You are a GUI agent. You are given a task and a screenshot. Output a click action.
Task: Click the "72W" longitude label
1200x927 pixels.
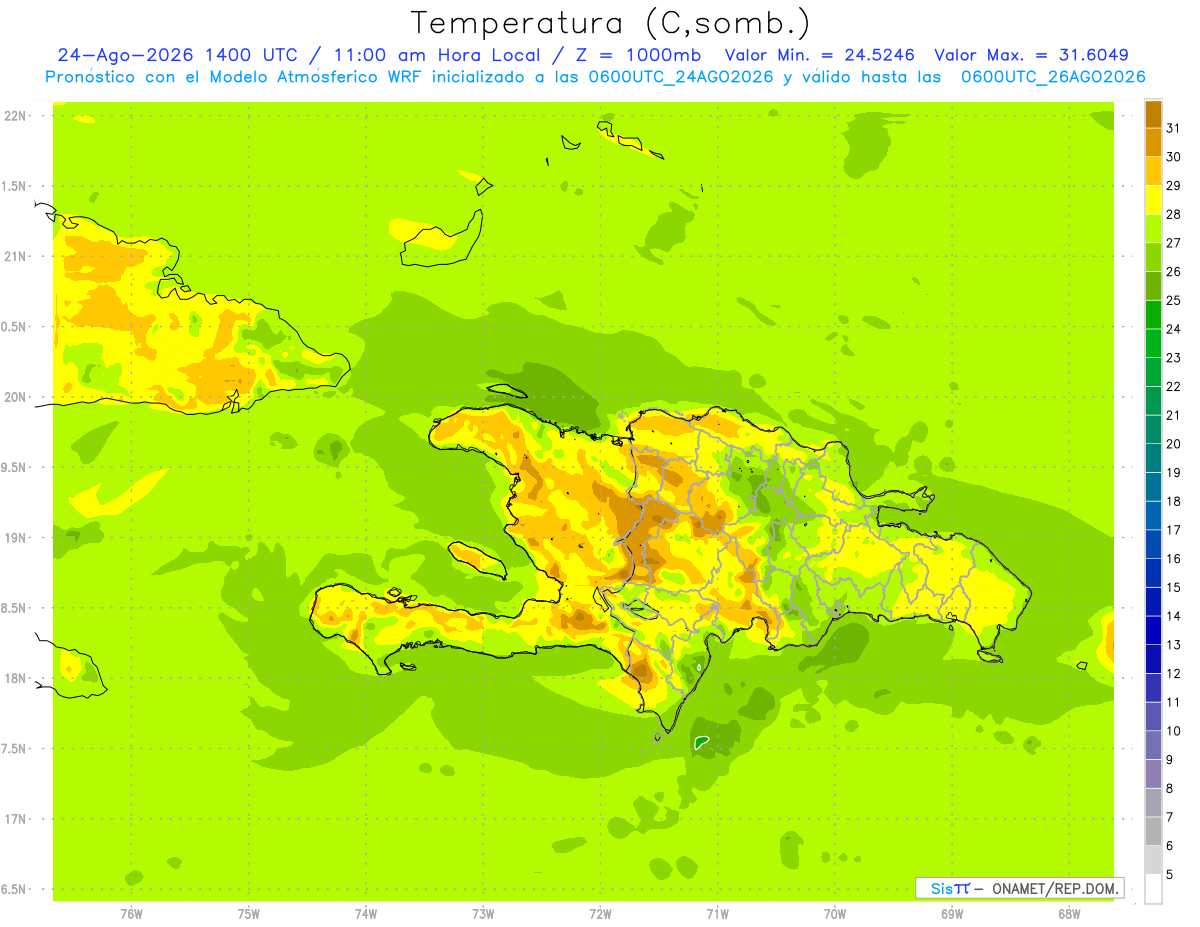click(600, 914)
